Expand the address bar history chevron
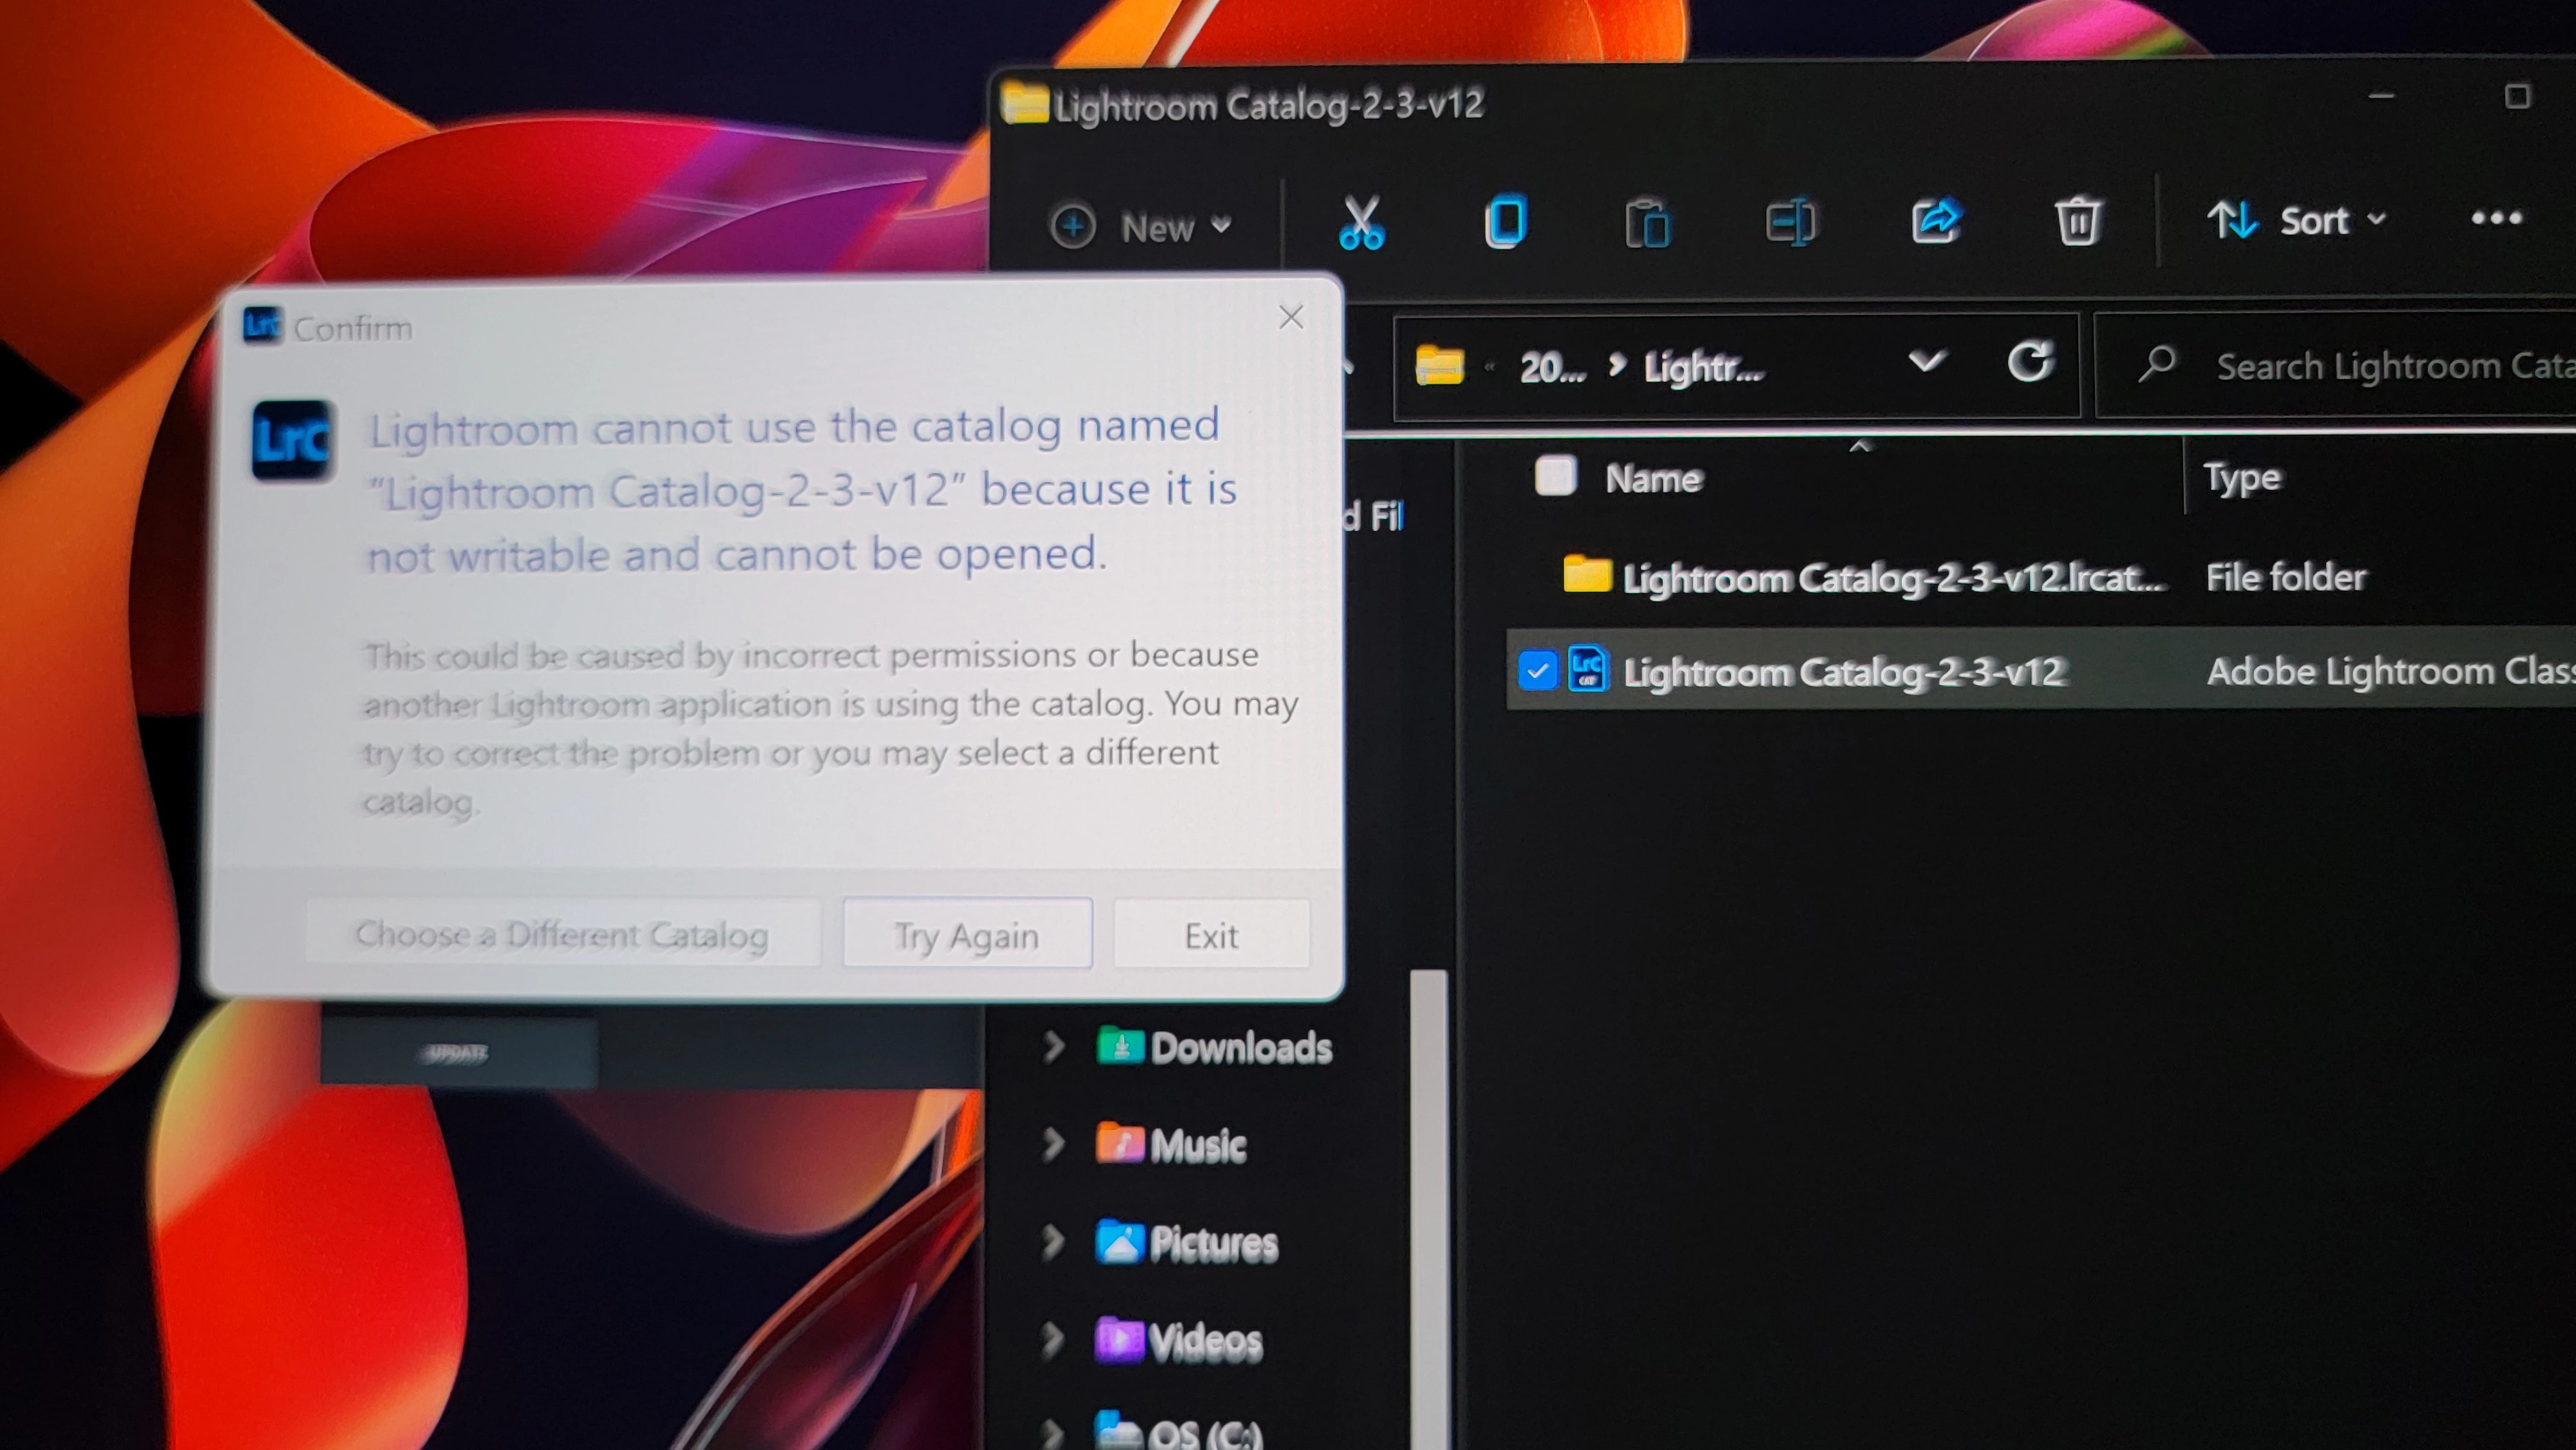 tap(1926, 361)
